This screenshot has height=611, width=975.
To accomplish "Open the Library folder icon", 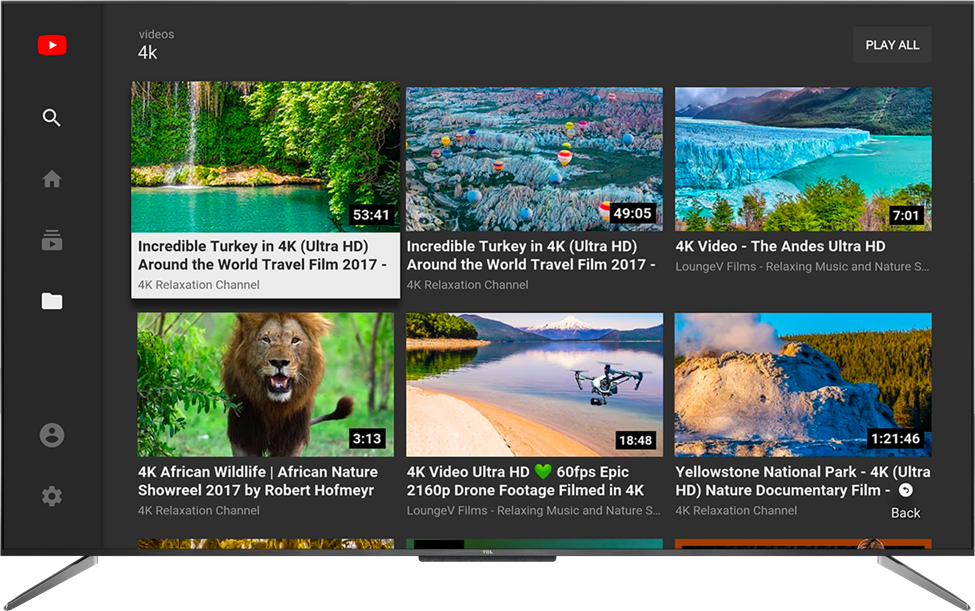I will [52, 301].
